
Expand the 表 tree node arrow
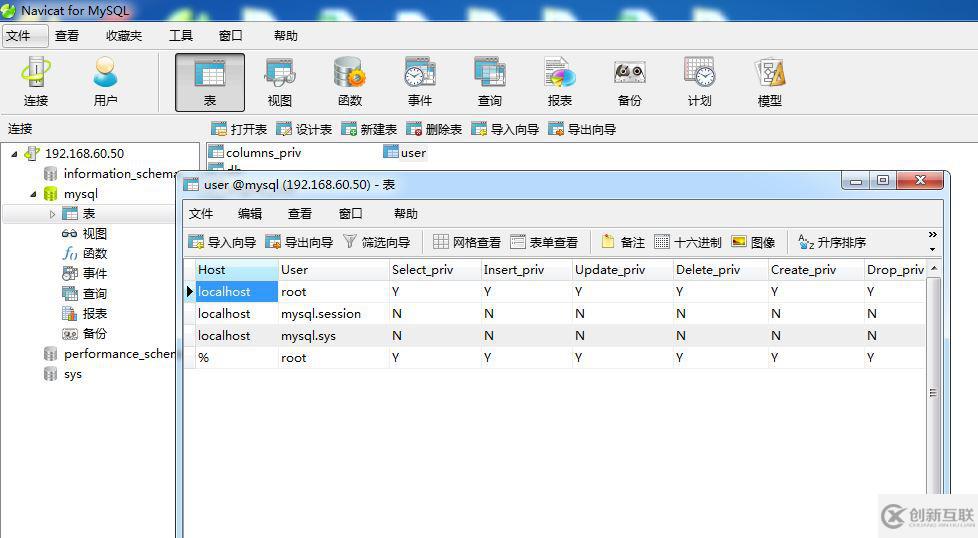[52, 214]
